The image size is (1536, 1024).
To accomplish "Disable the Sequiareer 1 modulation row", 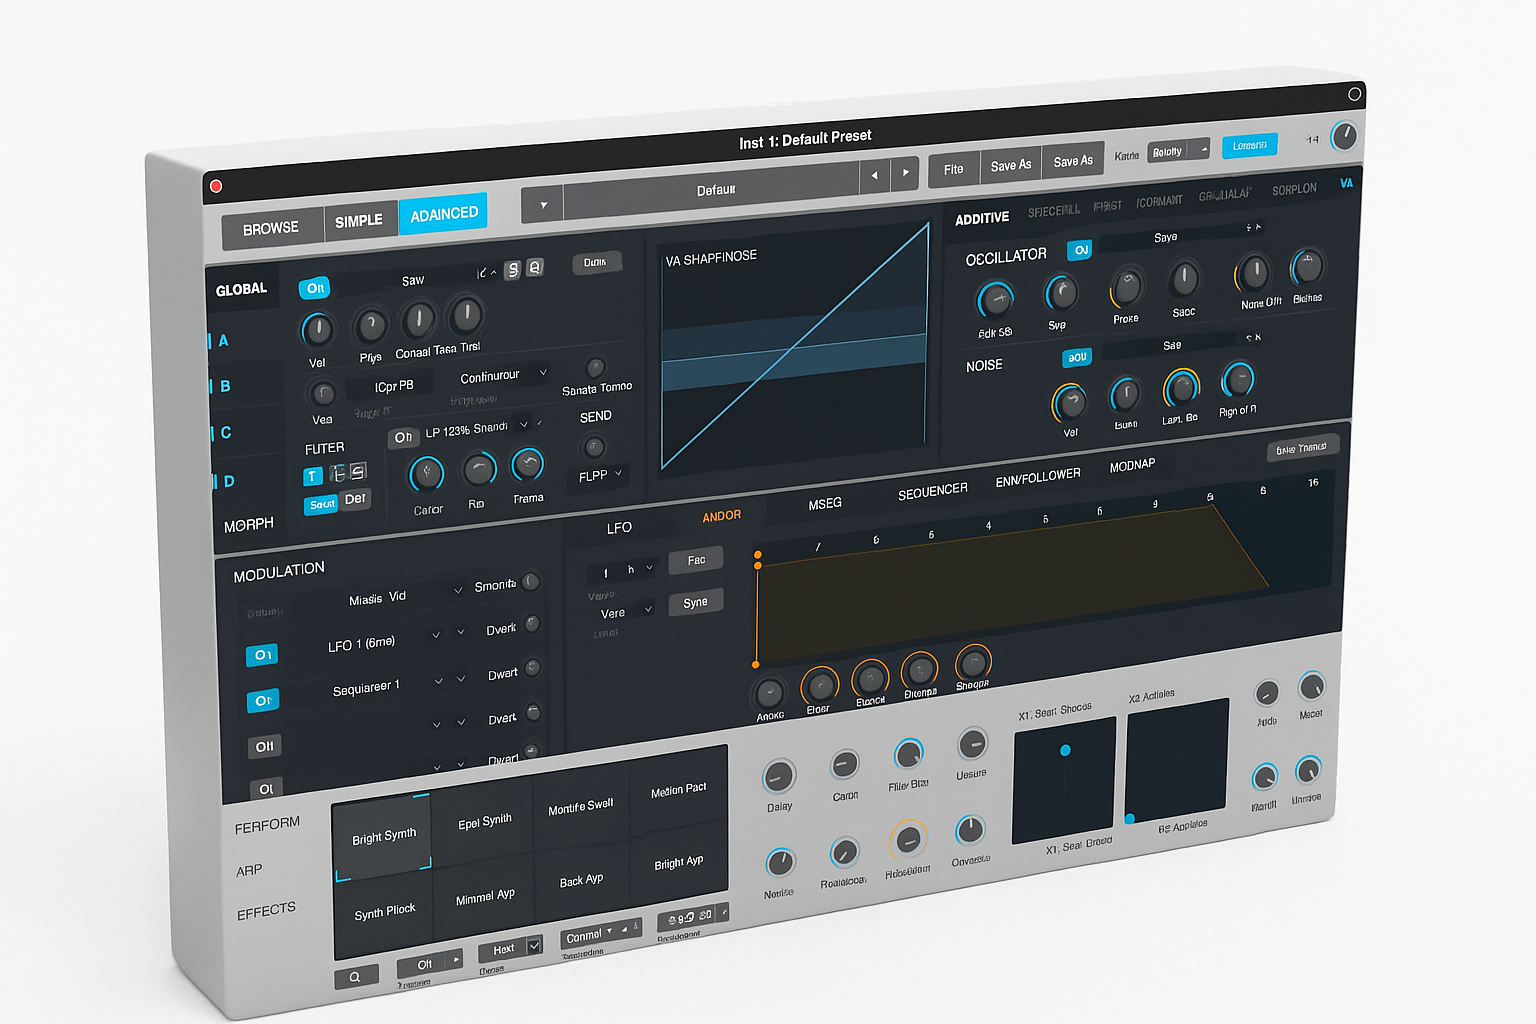I will tap(263, 701).
